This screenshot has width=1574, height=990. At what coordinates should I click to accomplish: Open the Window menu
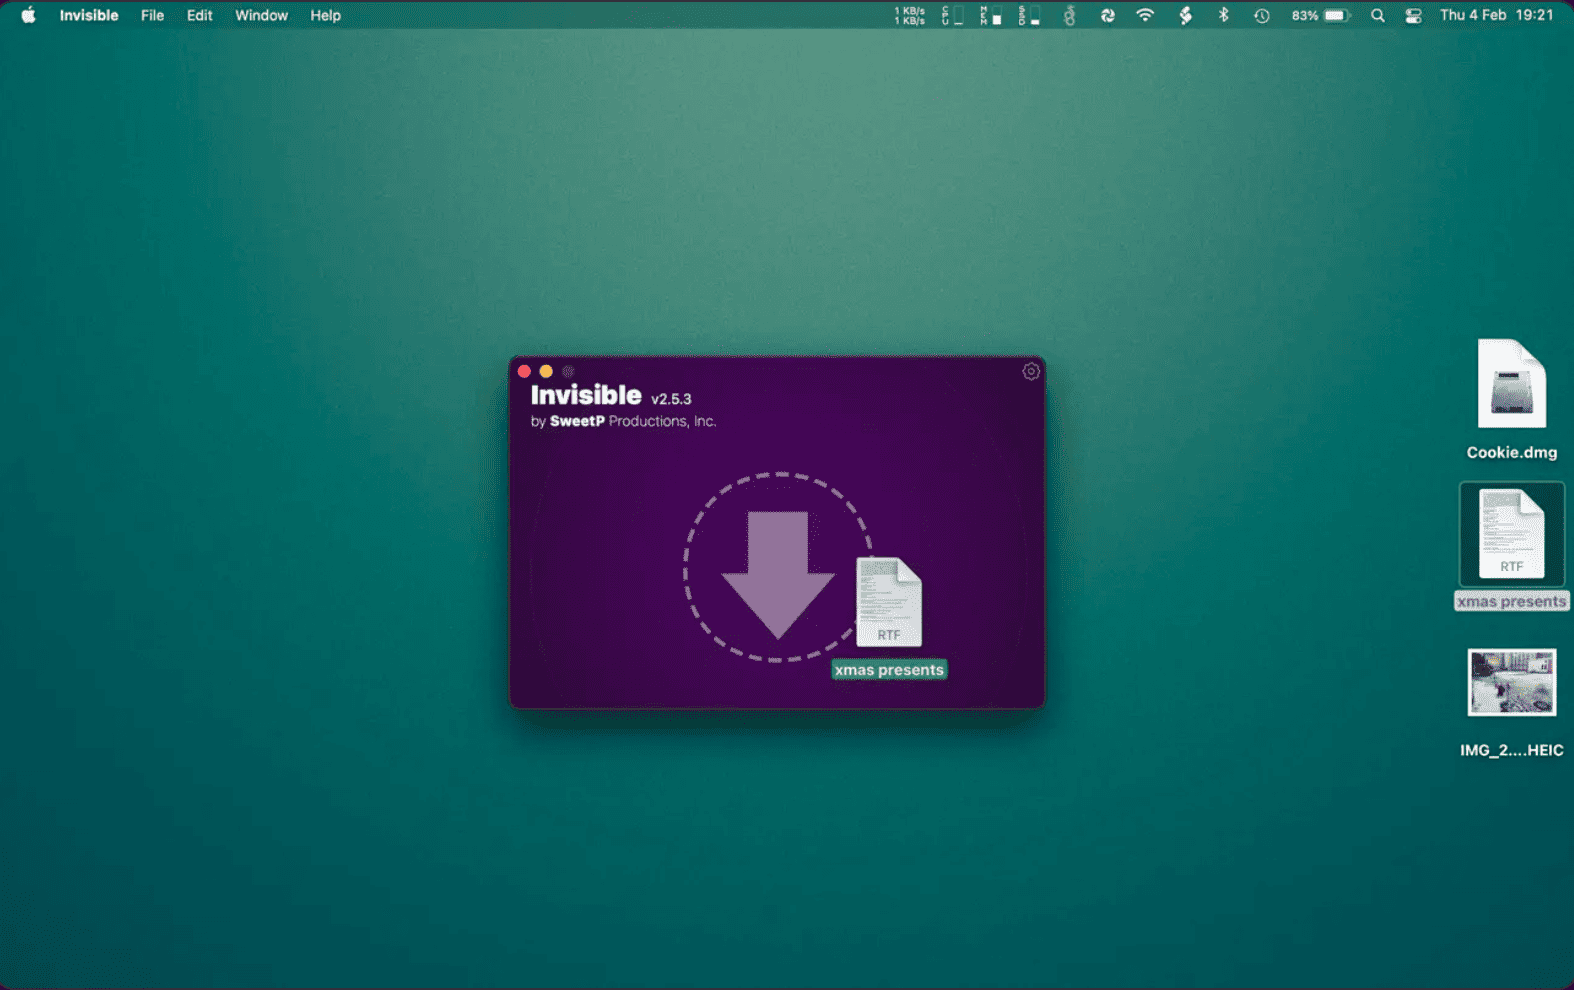click(261, 15)
